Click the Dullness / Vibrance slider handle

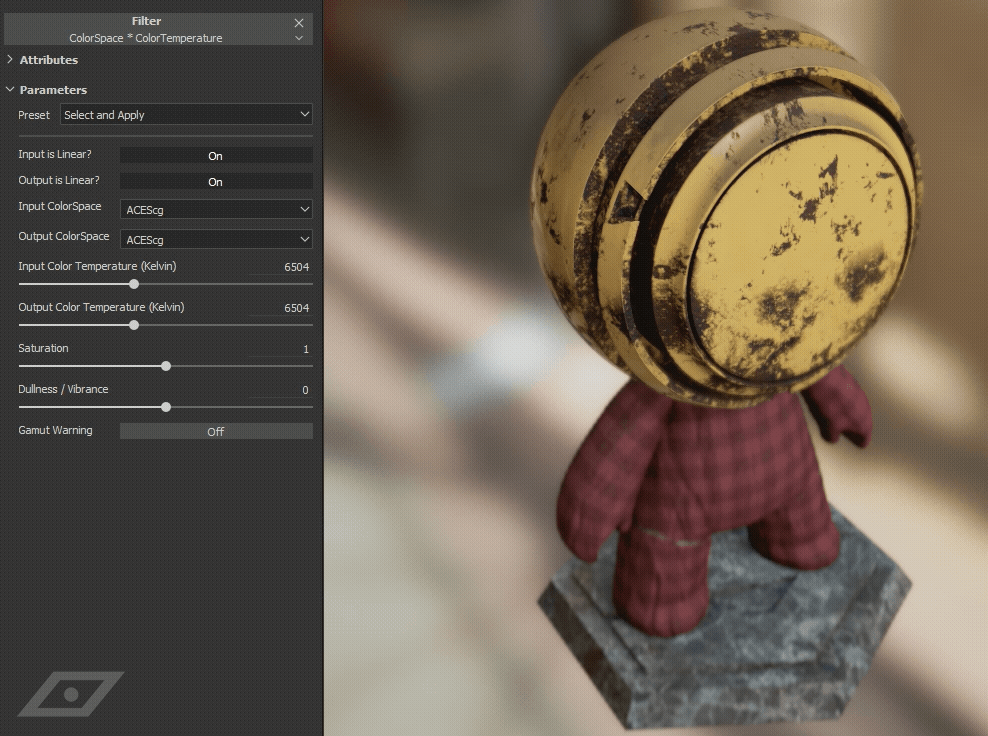tap(166, 407)
